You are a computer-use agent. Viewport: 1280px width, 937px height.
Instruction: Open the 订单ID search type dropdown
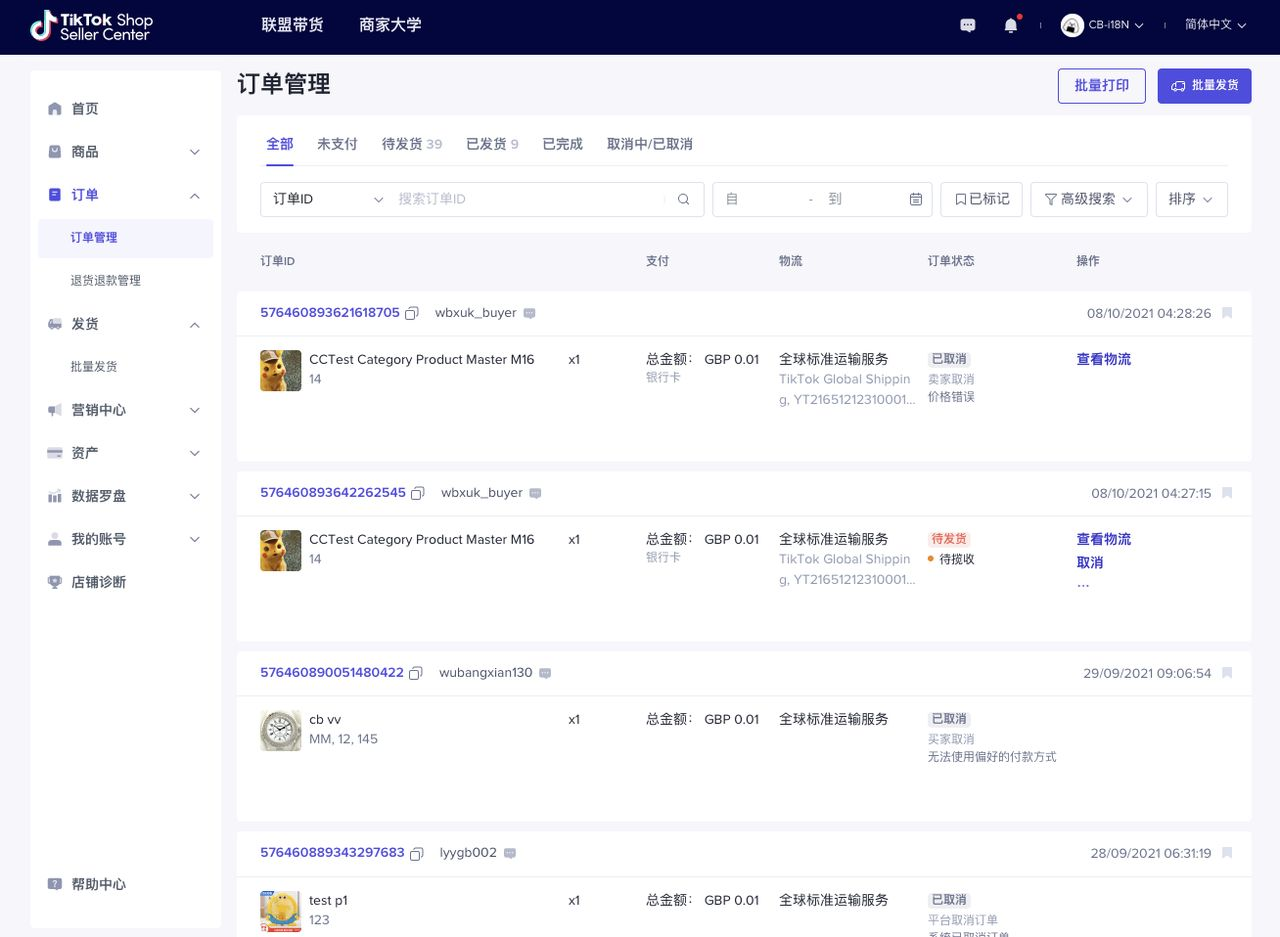point(327,199)
